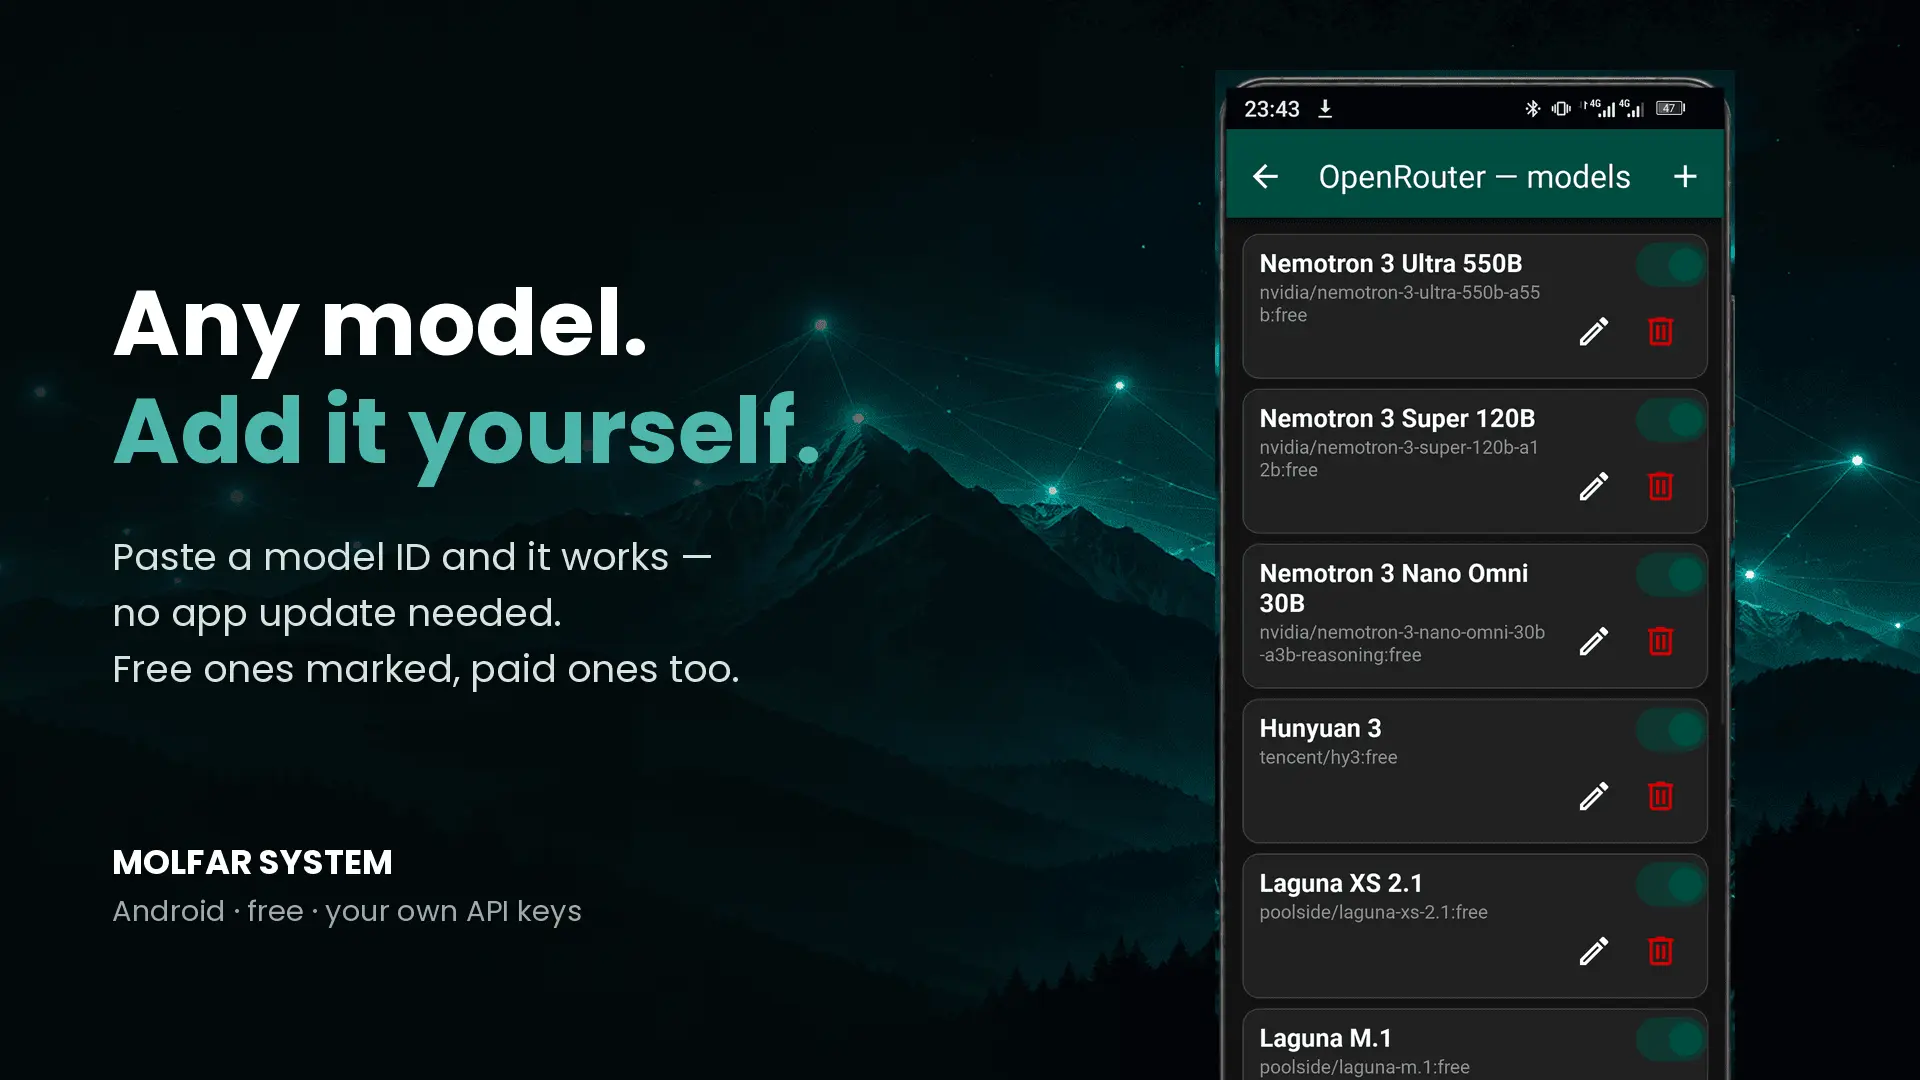Click 'Android · free · your own API keys' tagline
This screenshot has width=1920, height=1080.
tap(347, 912)
